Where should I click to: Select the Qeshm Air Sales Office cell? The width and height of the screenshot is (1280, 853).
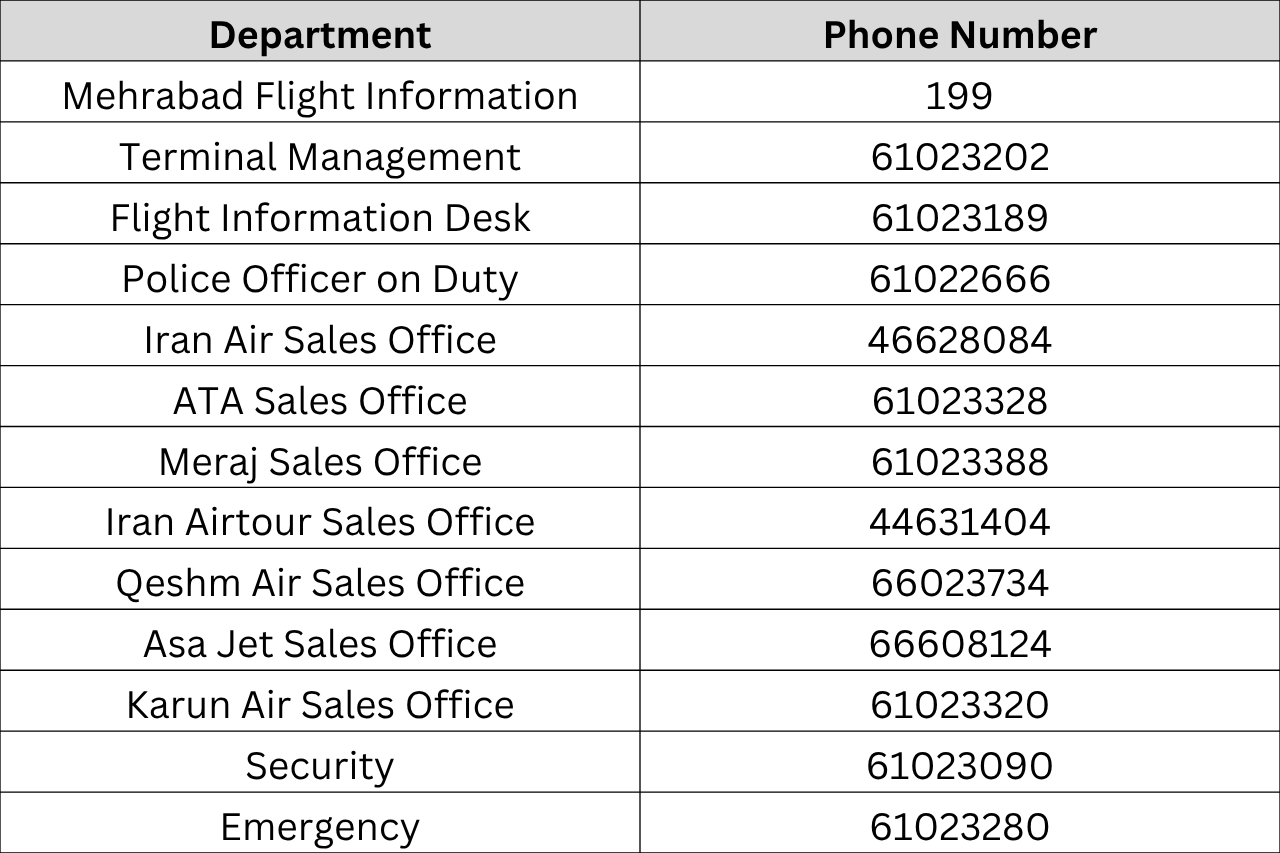tap(320, 583)
